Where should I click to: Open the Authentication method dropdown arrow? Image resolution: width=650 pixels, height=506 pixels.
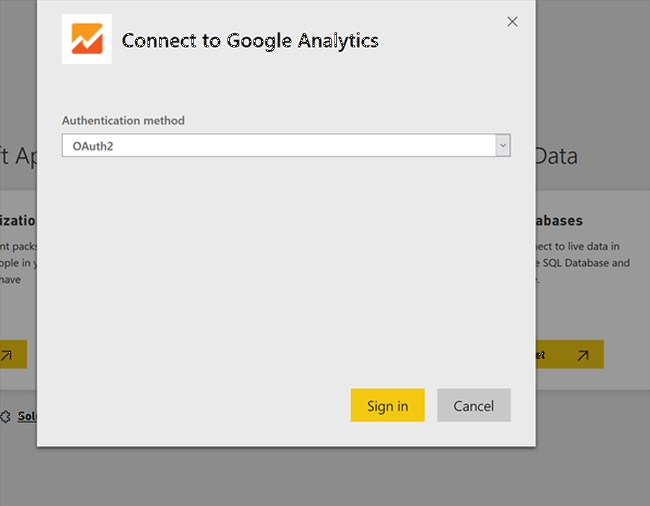coord(503,146)
